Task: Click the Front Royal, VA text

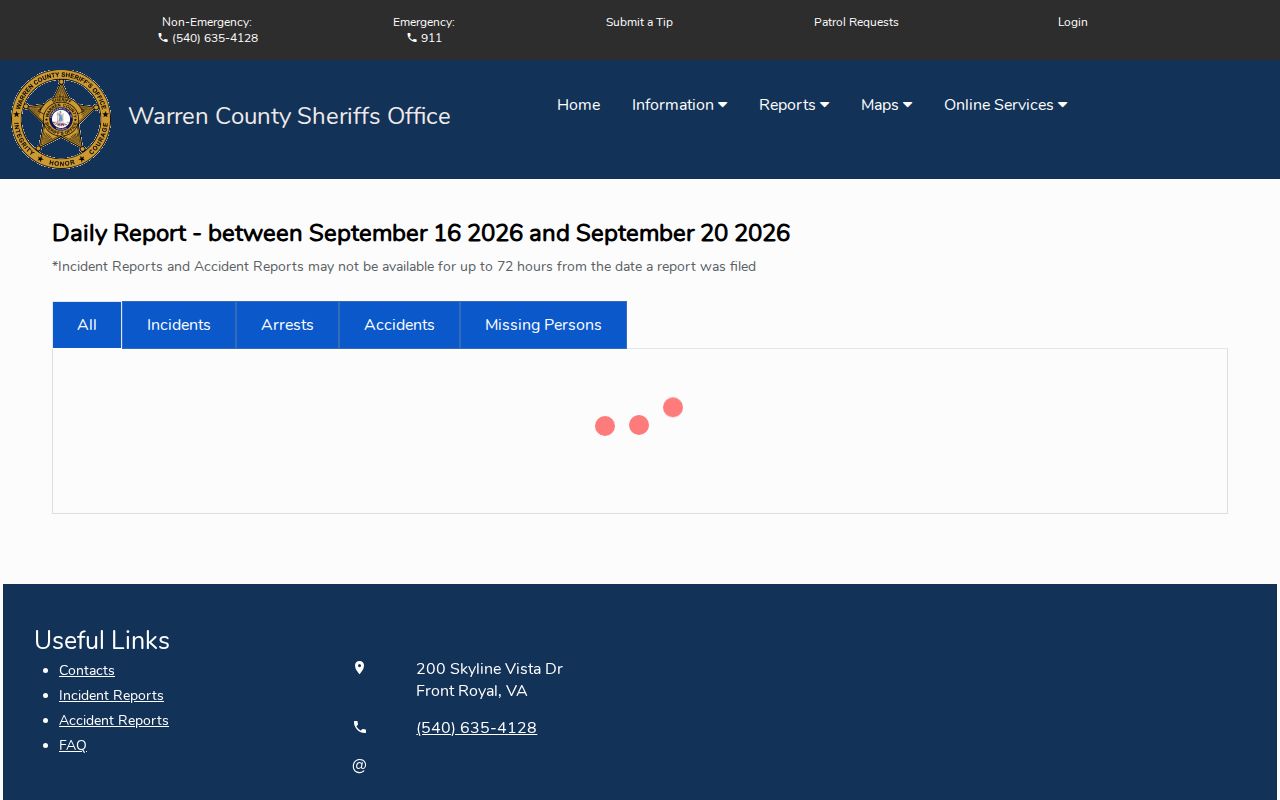Action: click(x=471, y=691)
